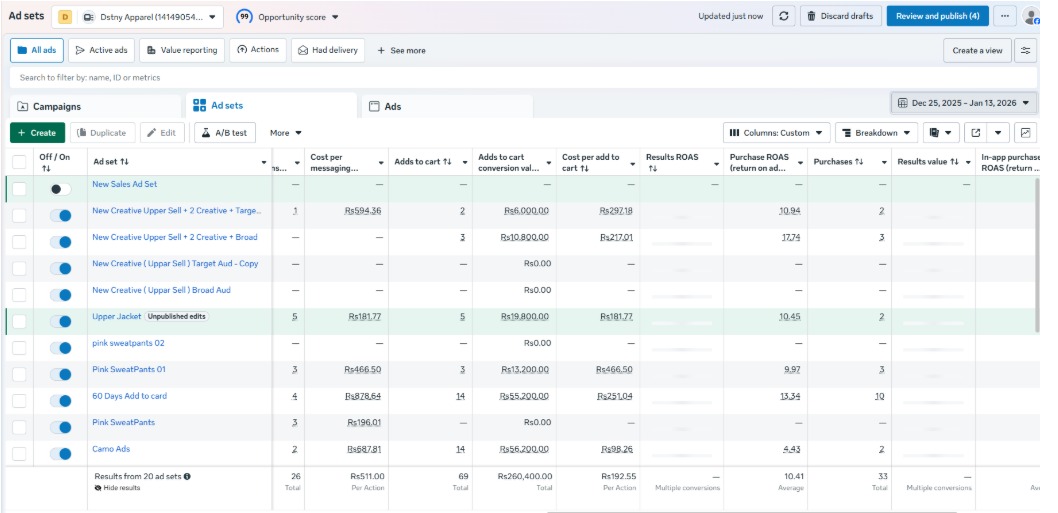Open the export options dropdown arrow
The image size is (1058, 513).
(x=998, y=133)
